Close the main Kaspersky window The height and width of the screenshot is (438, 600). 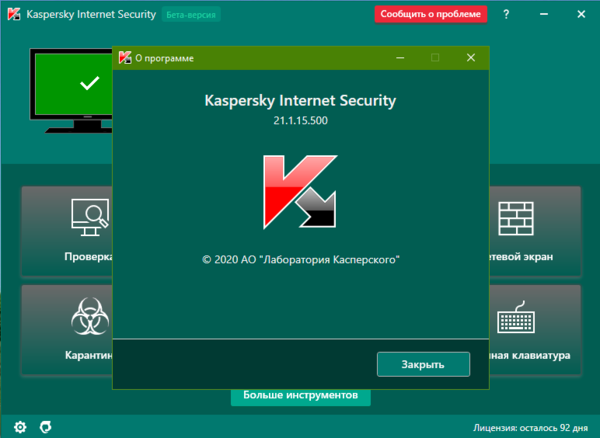pyautogui.click(x=581, y=14)
